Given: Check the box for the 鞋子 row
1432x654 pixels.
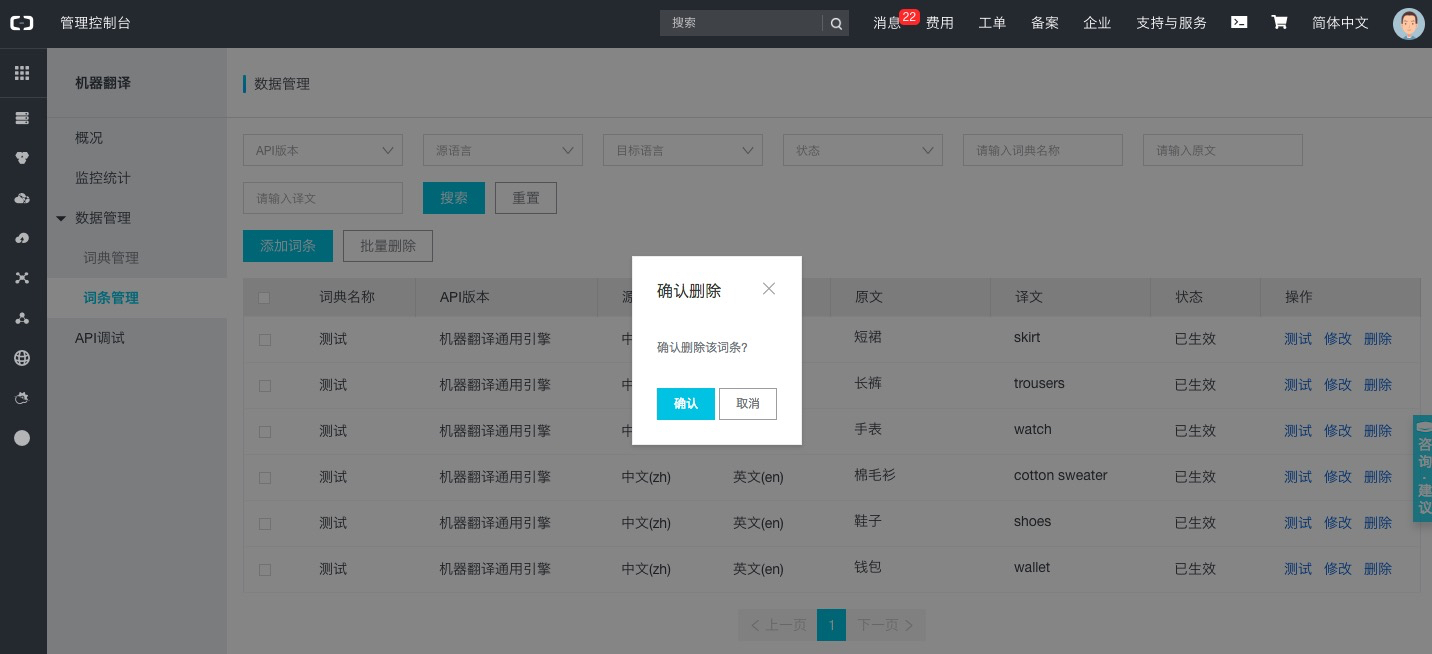Looking at the screenshot, I should point(265,524).
